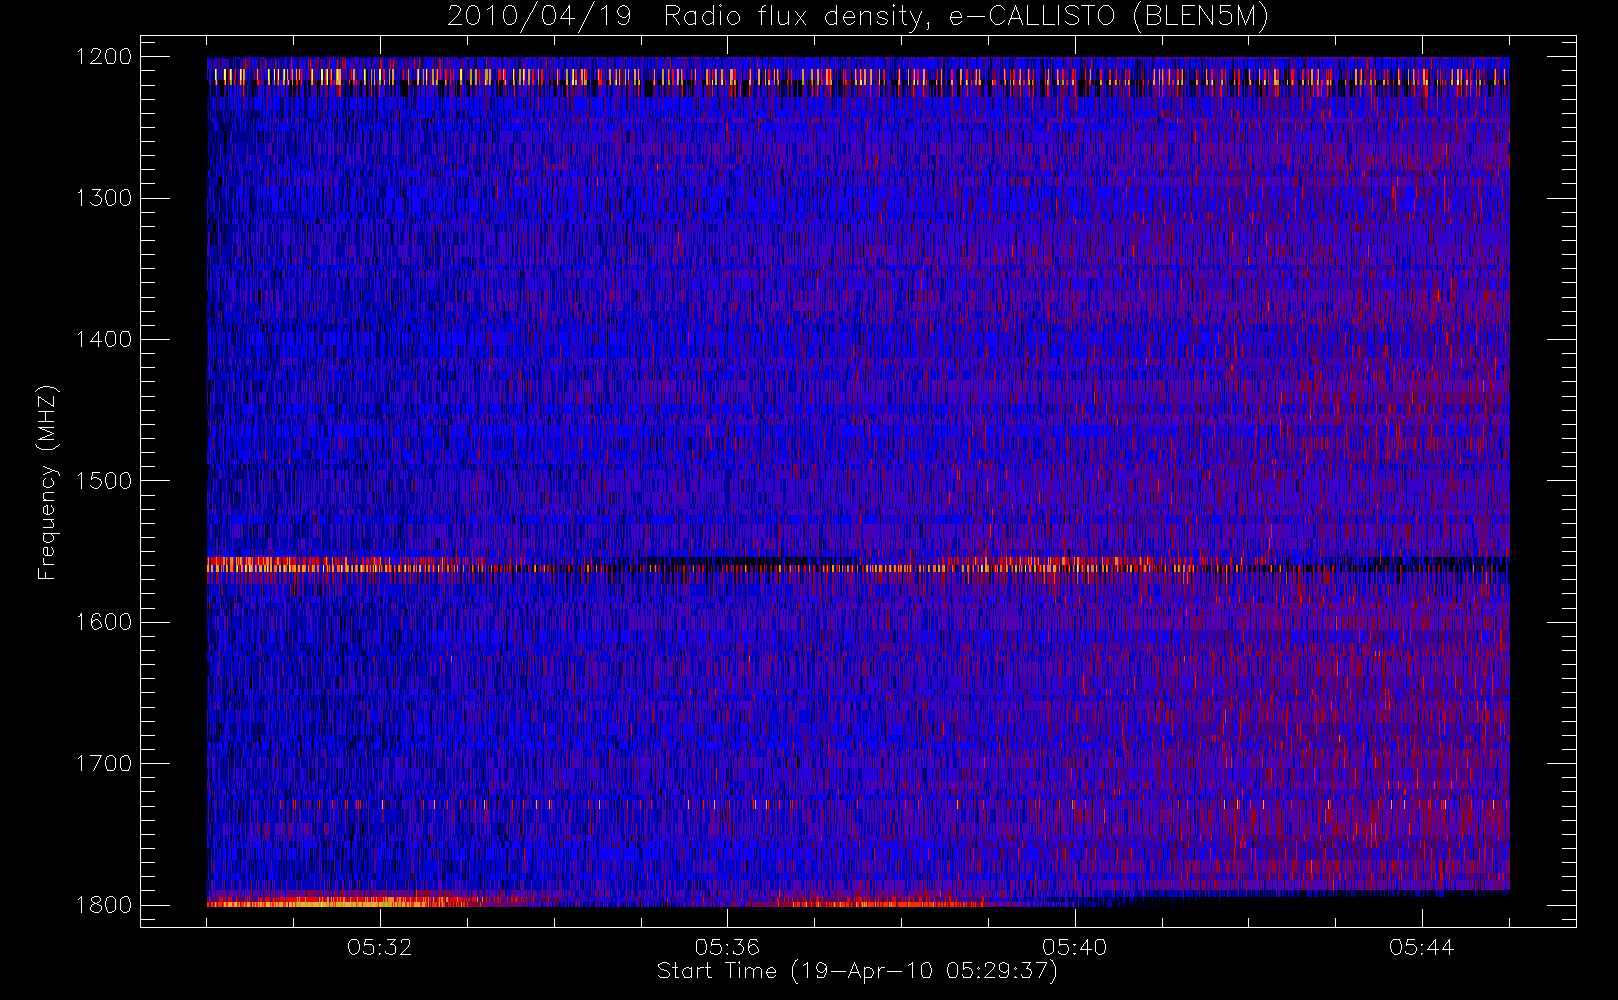Click the 1800 frequency tick label
1618x1000 pixels.
104,905
